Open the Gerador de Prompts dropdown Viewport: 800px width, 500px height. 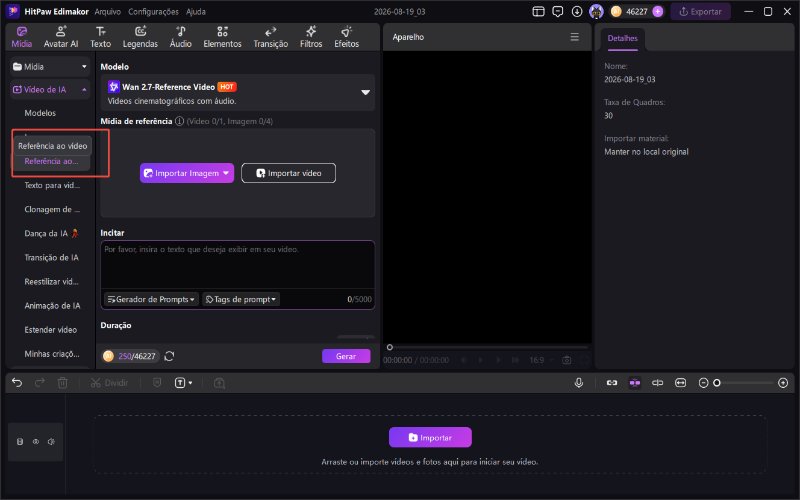coord(151,299)
